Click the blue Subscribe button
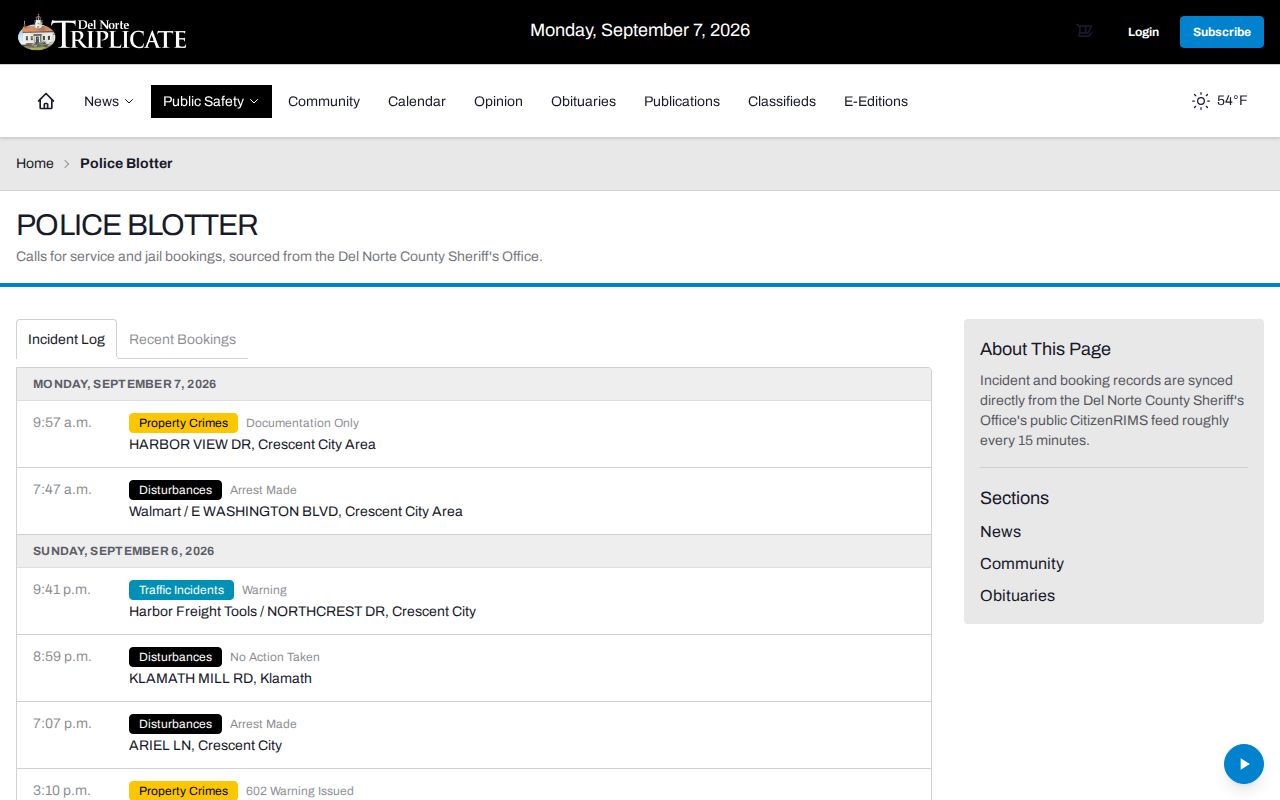 [1221, 32]
